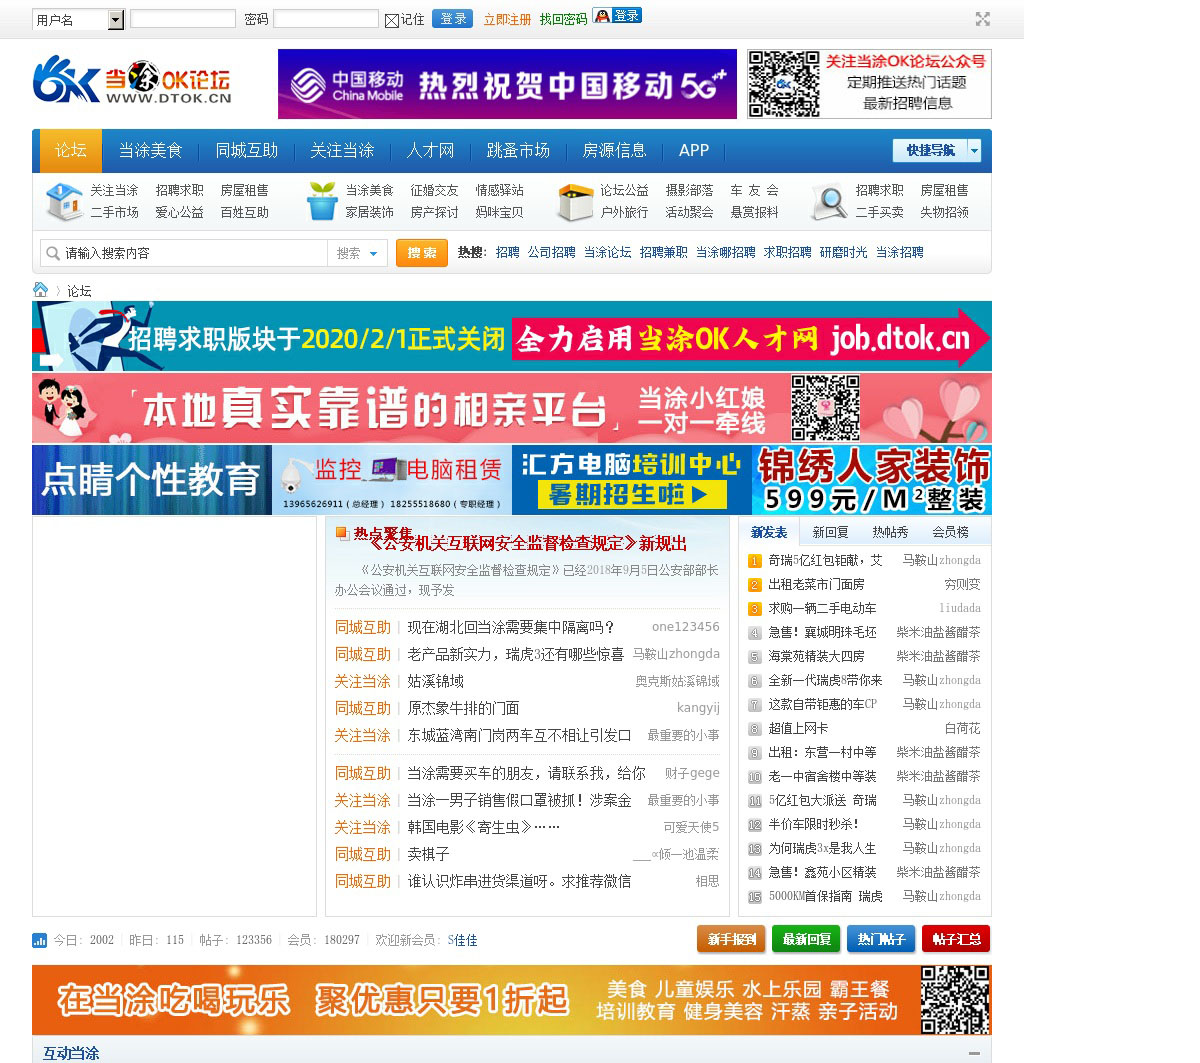Open post 现在湖北回当涂需要集中隔离吗
This screenshot has width=1200, height=1063.
click(511, 627)
